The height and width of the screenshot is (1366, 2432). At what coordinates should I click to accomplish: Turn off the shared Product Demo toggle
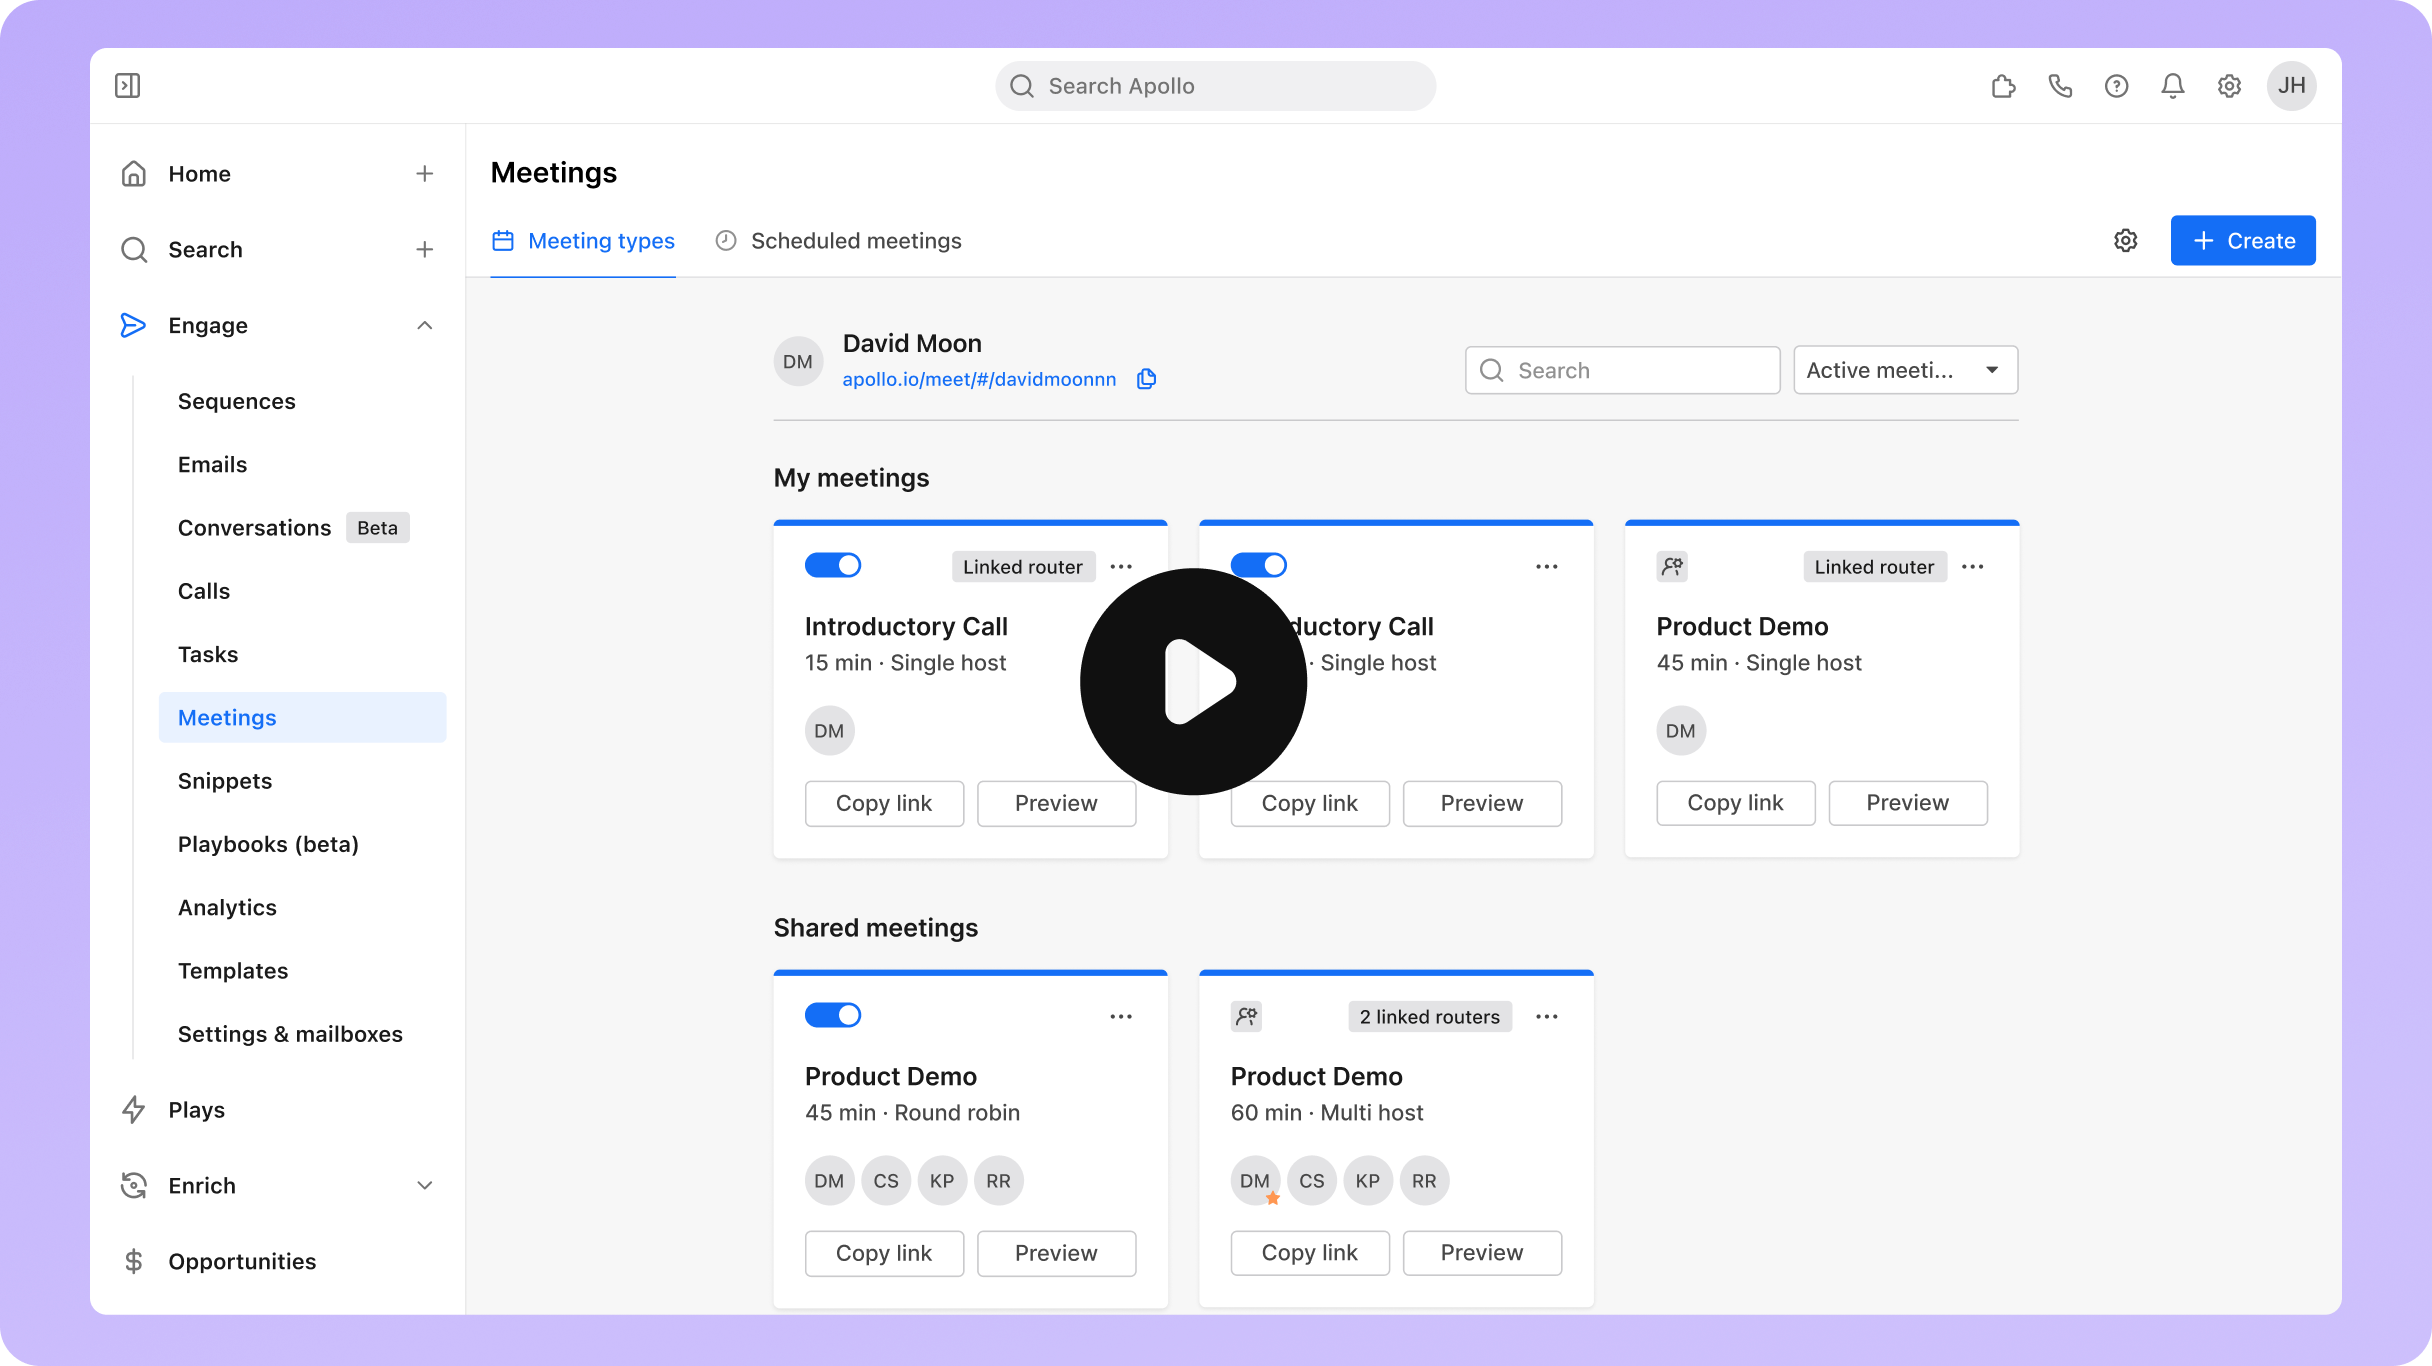(x=833, y=1015)
